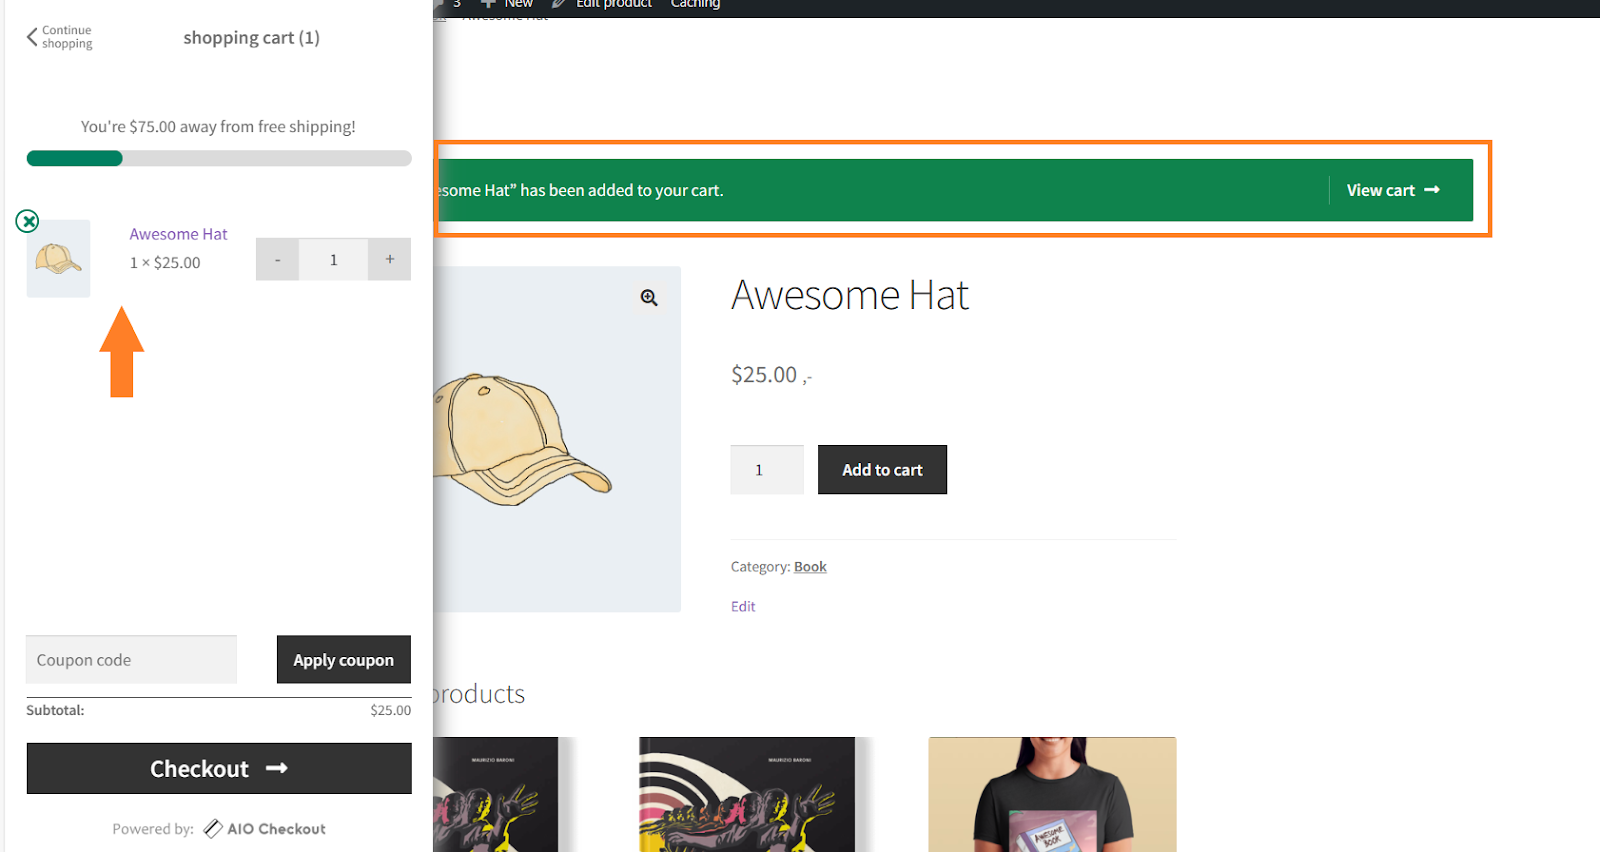This screenshot has height=852, width=1600.
Task: Open the AIO Checkout link
Action: (x=265, y=829)
